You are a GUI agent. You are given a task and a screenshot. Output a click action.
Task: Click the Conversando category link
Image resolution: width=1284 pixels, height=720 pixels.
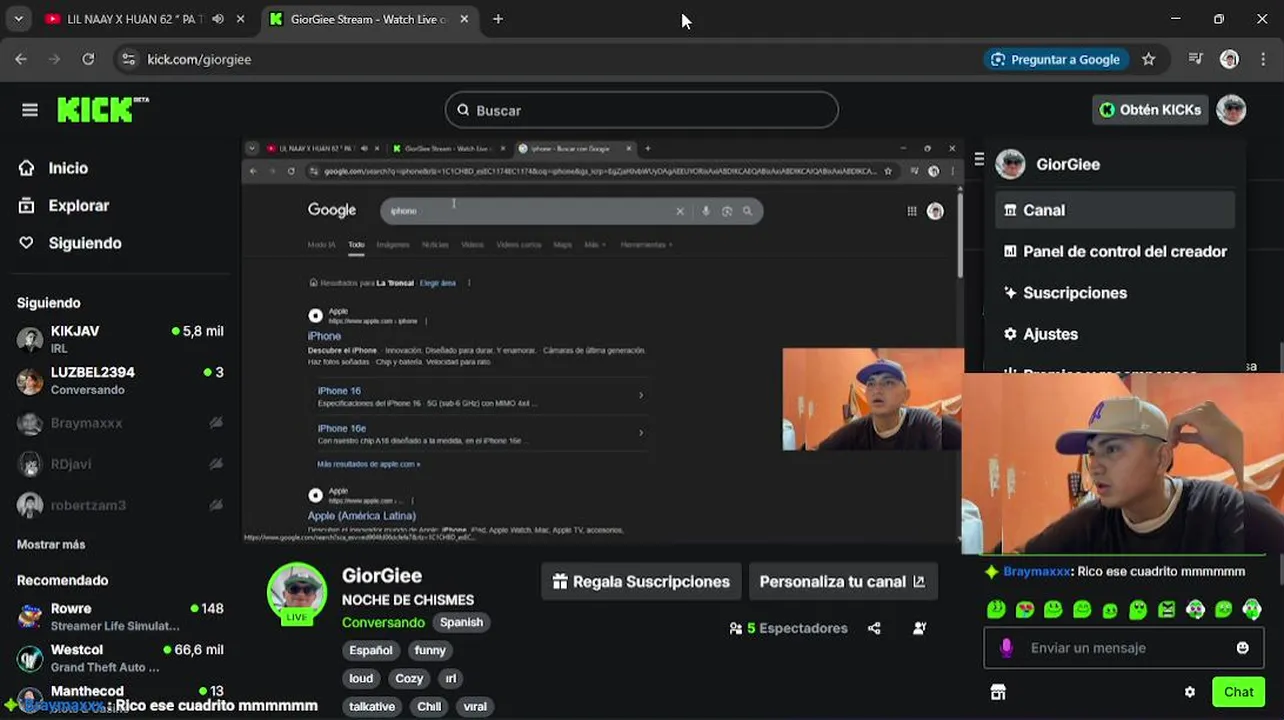[383, 622]
